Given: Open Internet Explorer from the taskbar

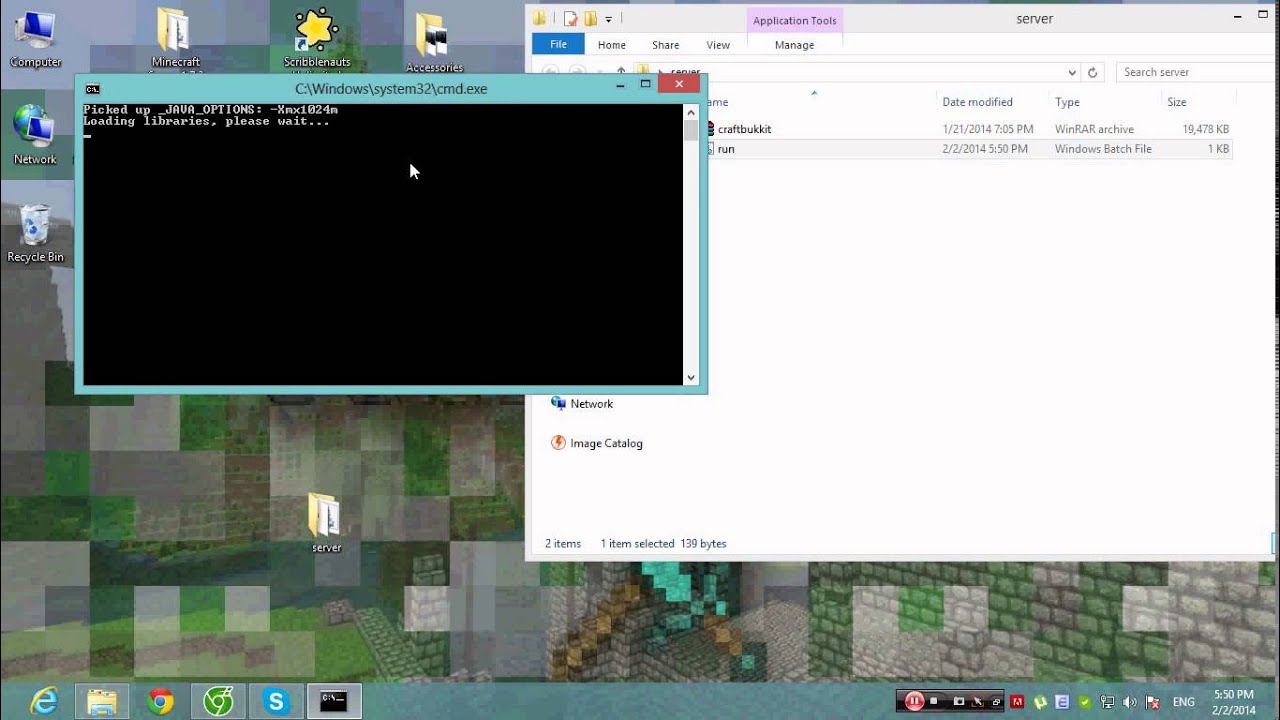Looking at the screenshot, I should [x=44, y=702].
